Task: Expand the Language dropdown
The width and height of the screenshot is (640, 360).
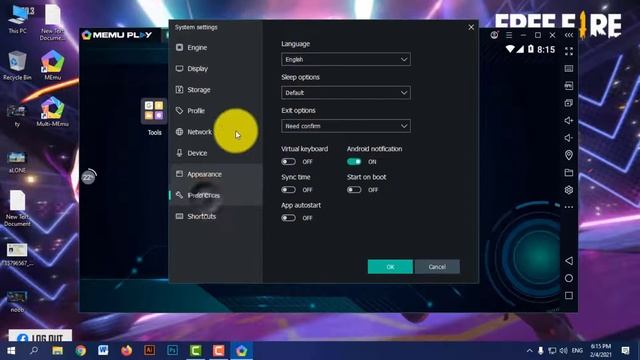Action: click(346, 60)
